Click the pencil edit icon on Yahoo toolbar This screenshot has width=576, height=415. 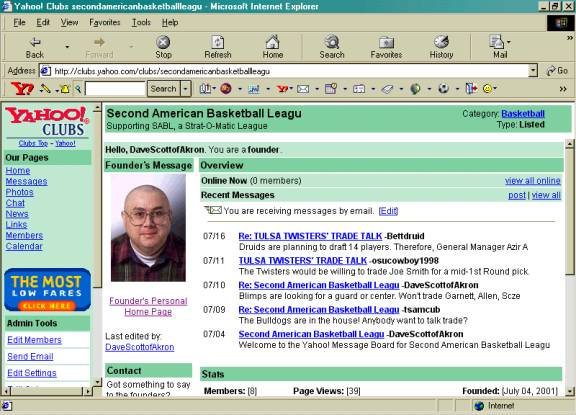pos(46,89)
